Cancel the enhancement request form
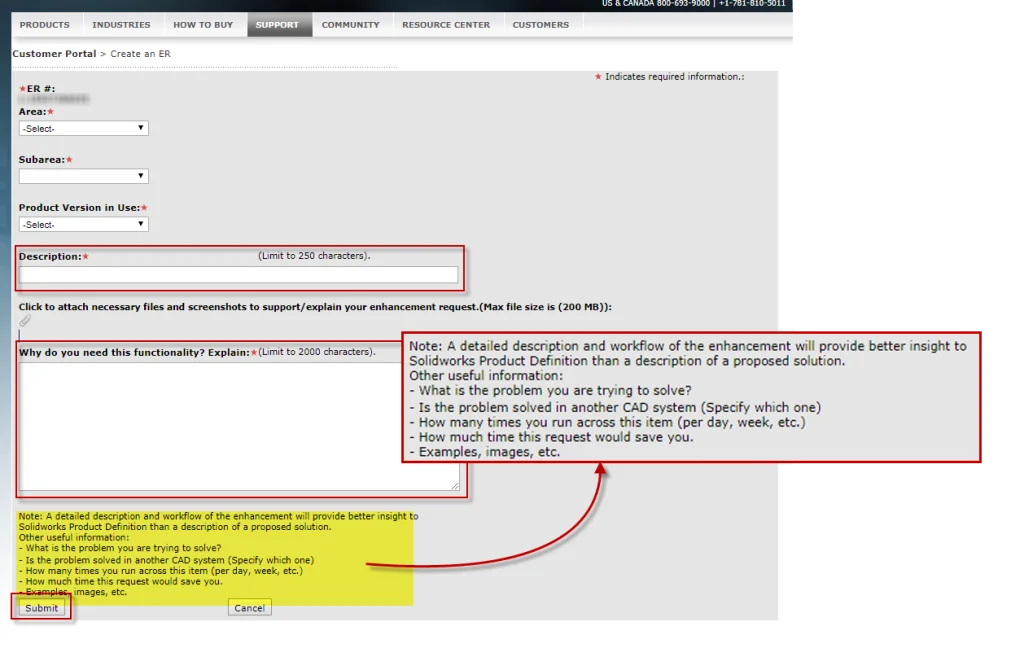This screenshot has width=1024, height=657. pyautogui.click(x=249, y=608)
